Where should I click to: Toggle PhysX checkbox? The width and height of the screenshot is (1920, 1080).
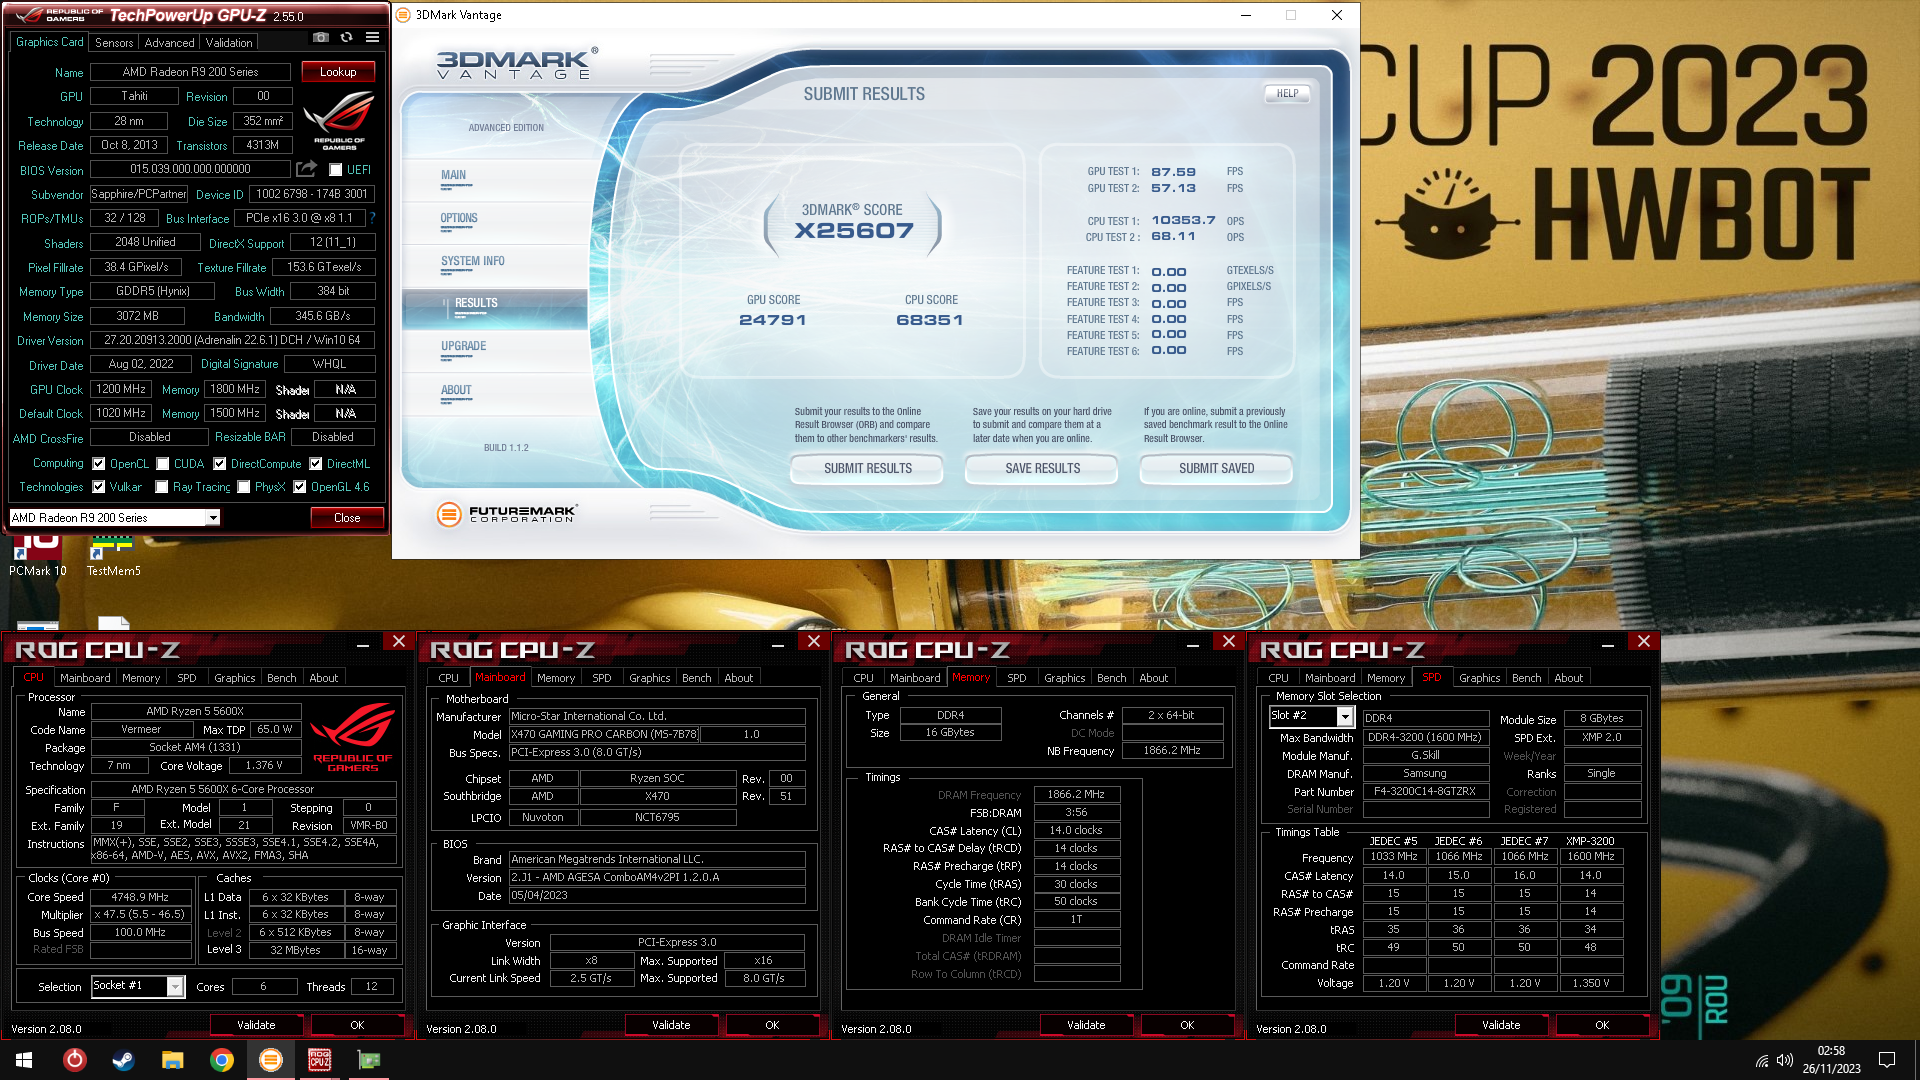point(244,487)
